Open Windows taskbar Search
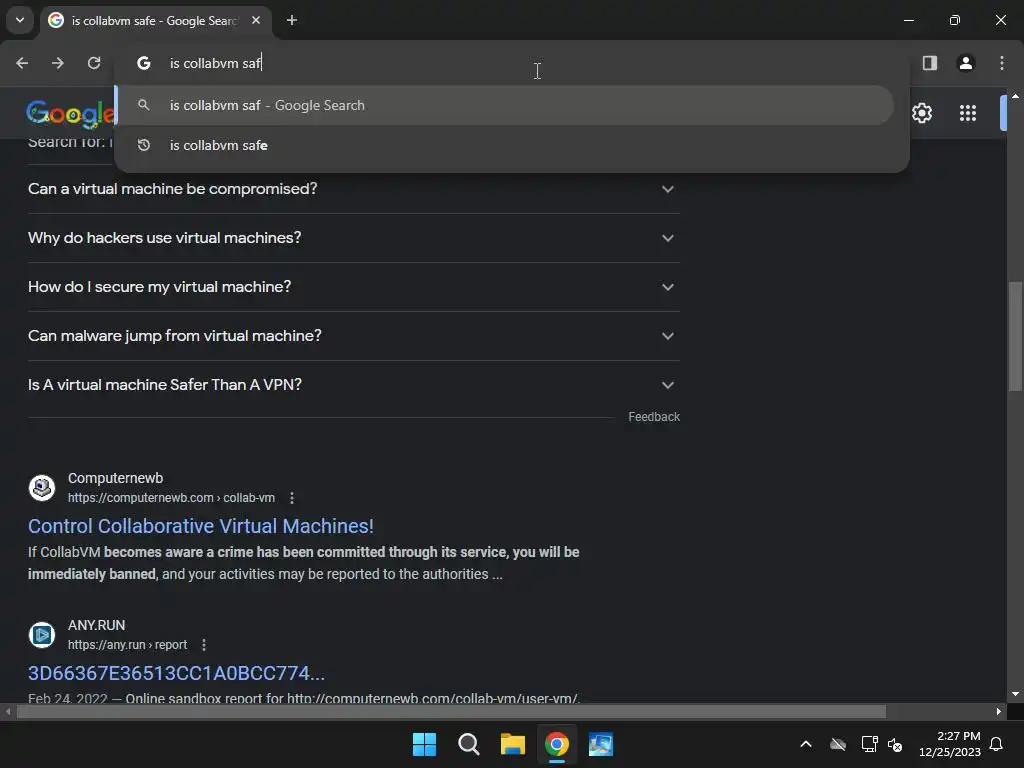The height and width of the screenshot is (768, 1024). point(468,744)
